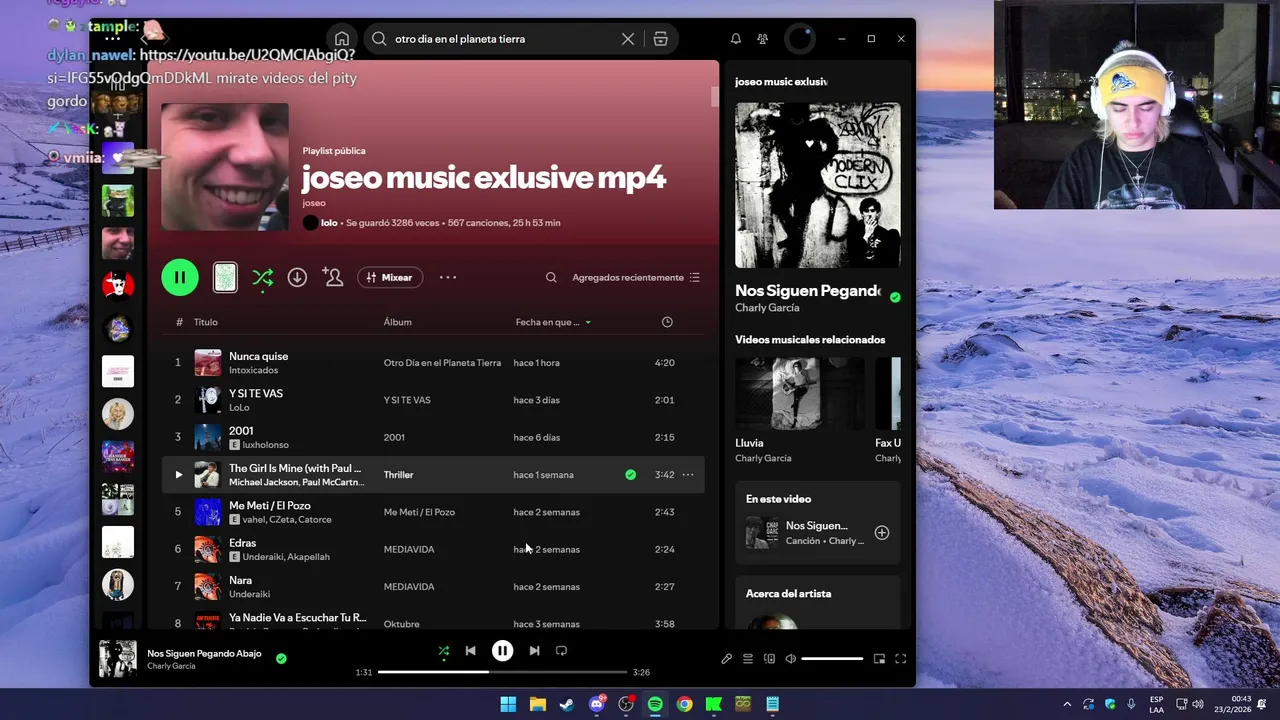
Task: Open the green frog playlist in Spotify sidebar
Action: point(118,201)
